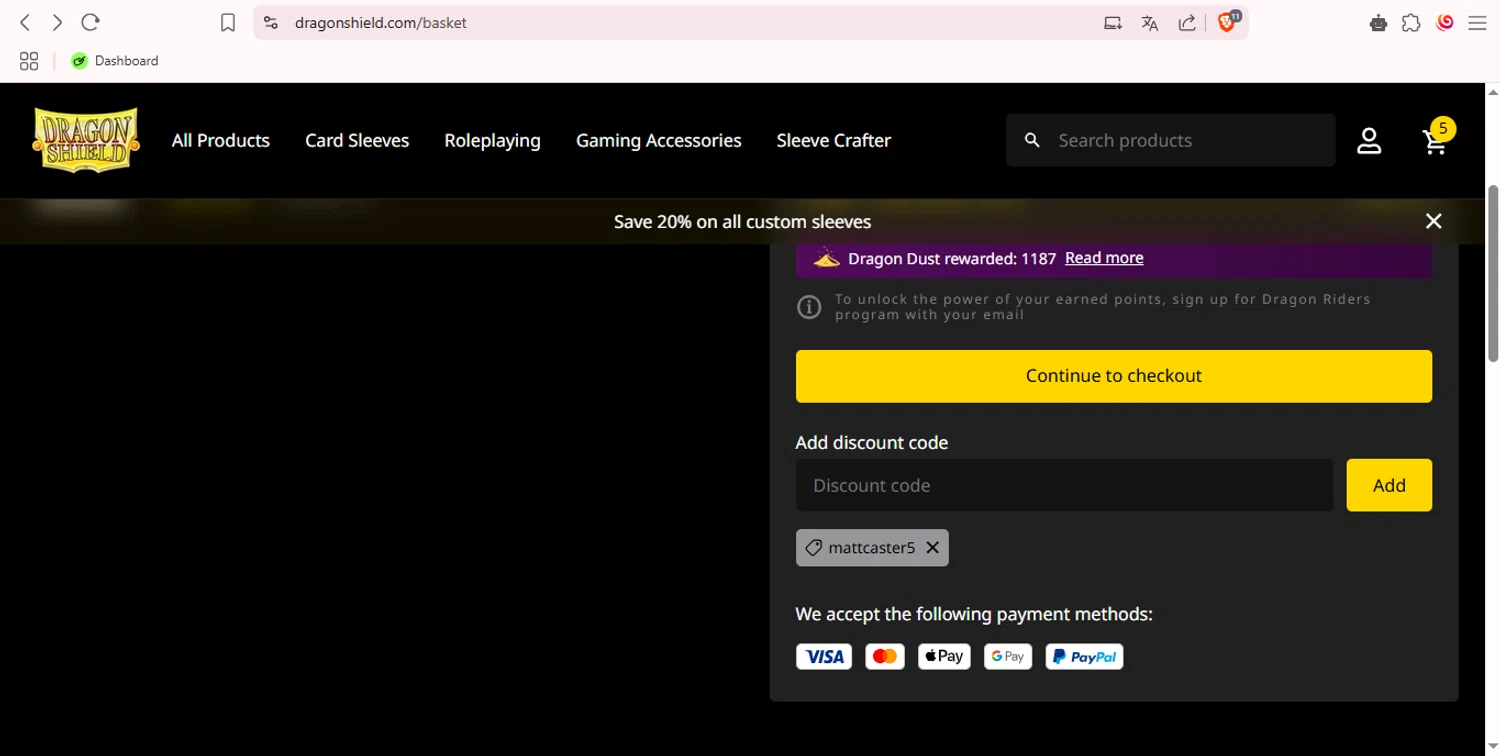The height and width of the screenshot is (756, 1500).
Task: Remove the mattcaster5 discount code
Action: tap(932, 548)
